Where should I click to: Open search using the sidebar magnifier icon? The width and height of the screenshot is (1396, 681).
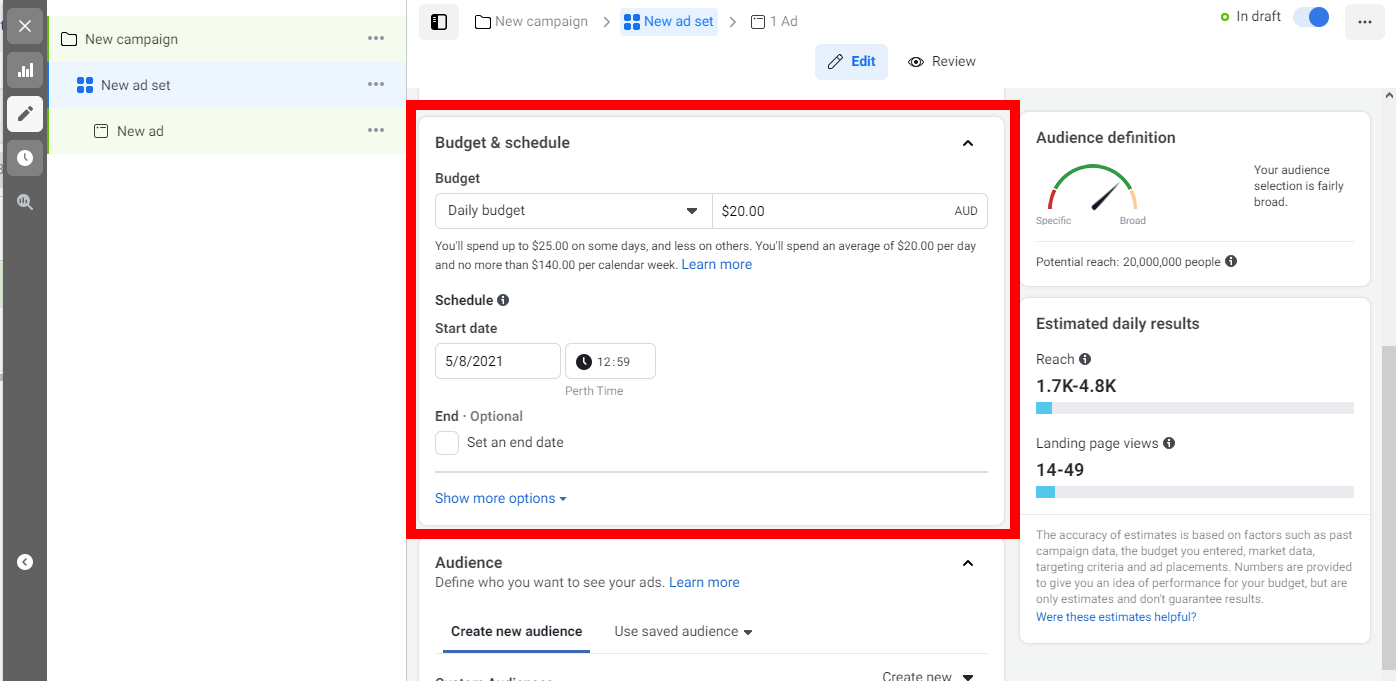click(x=25, y=201)
